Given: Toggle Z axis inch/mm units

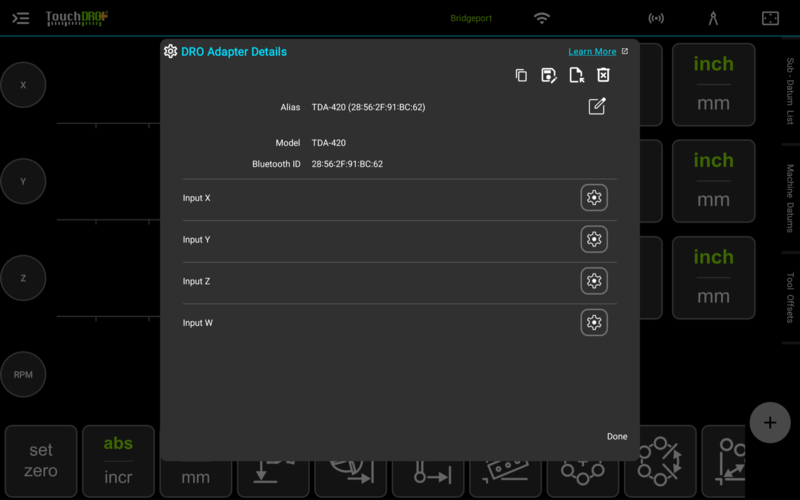Looking at the screenshot, I should click(x=713, y=278).
